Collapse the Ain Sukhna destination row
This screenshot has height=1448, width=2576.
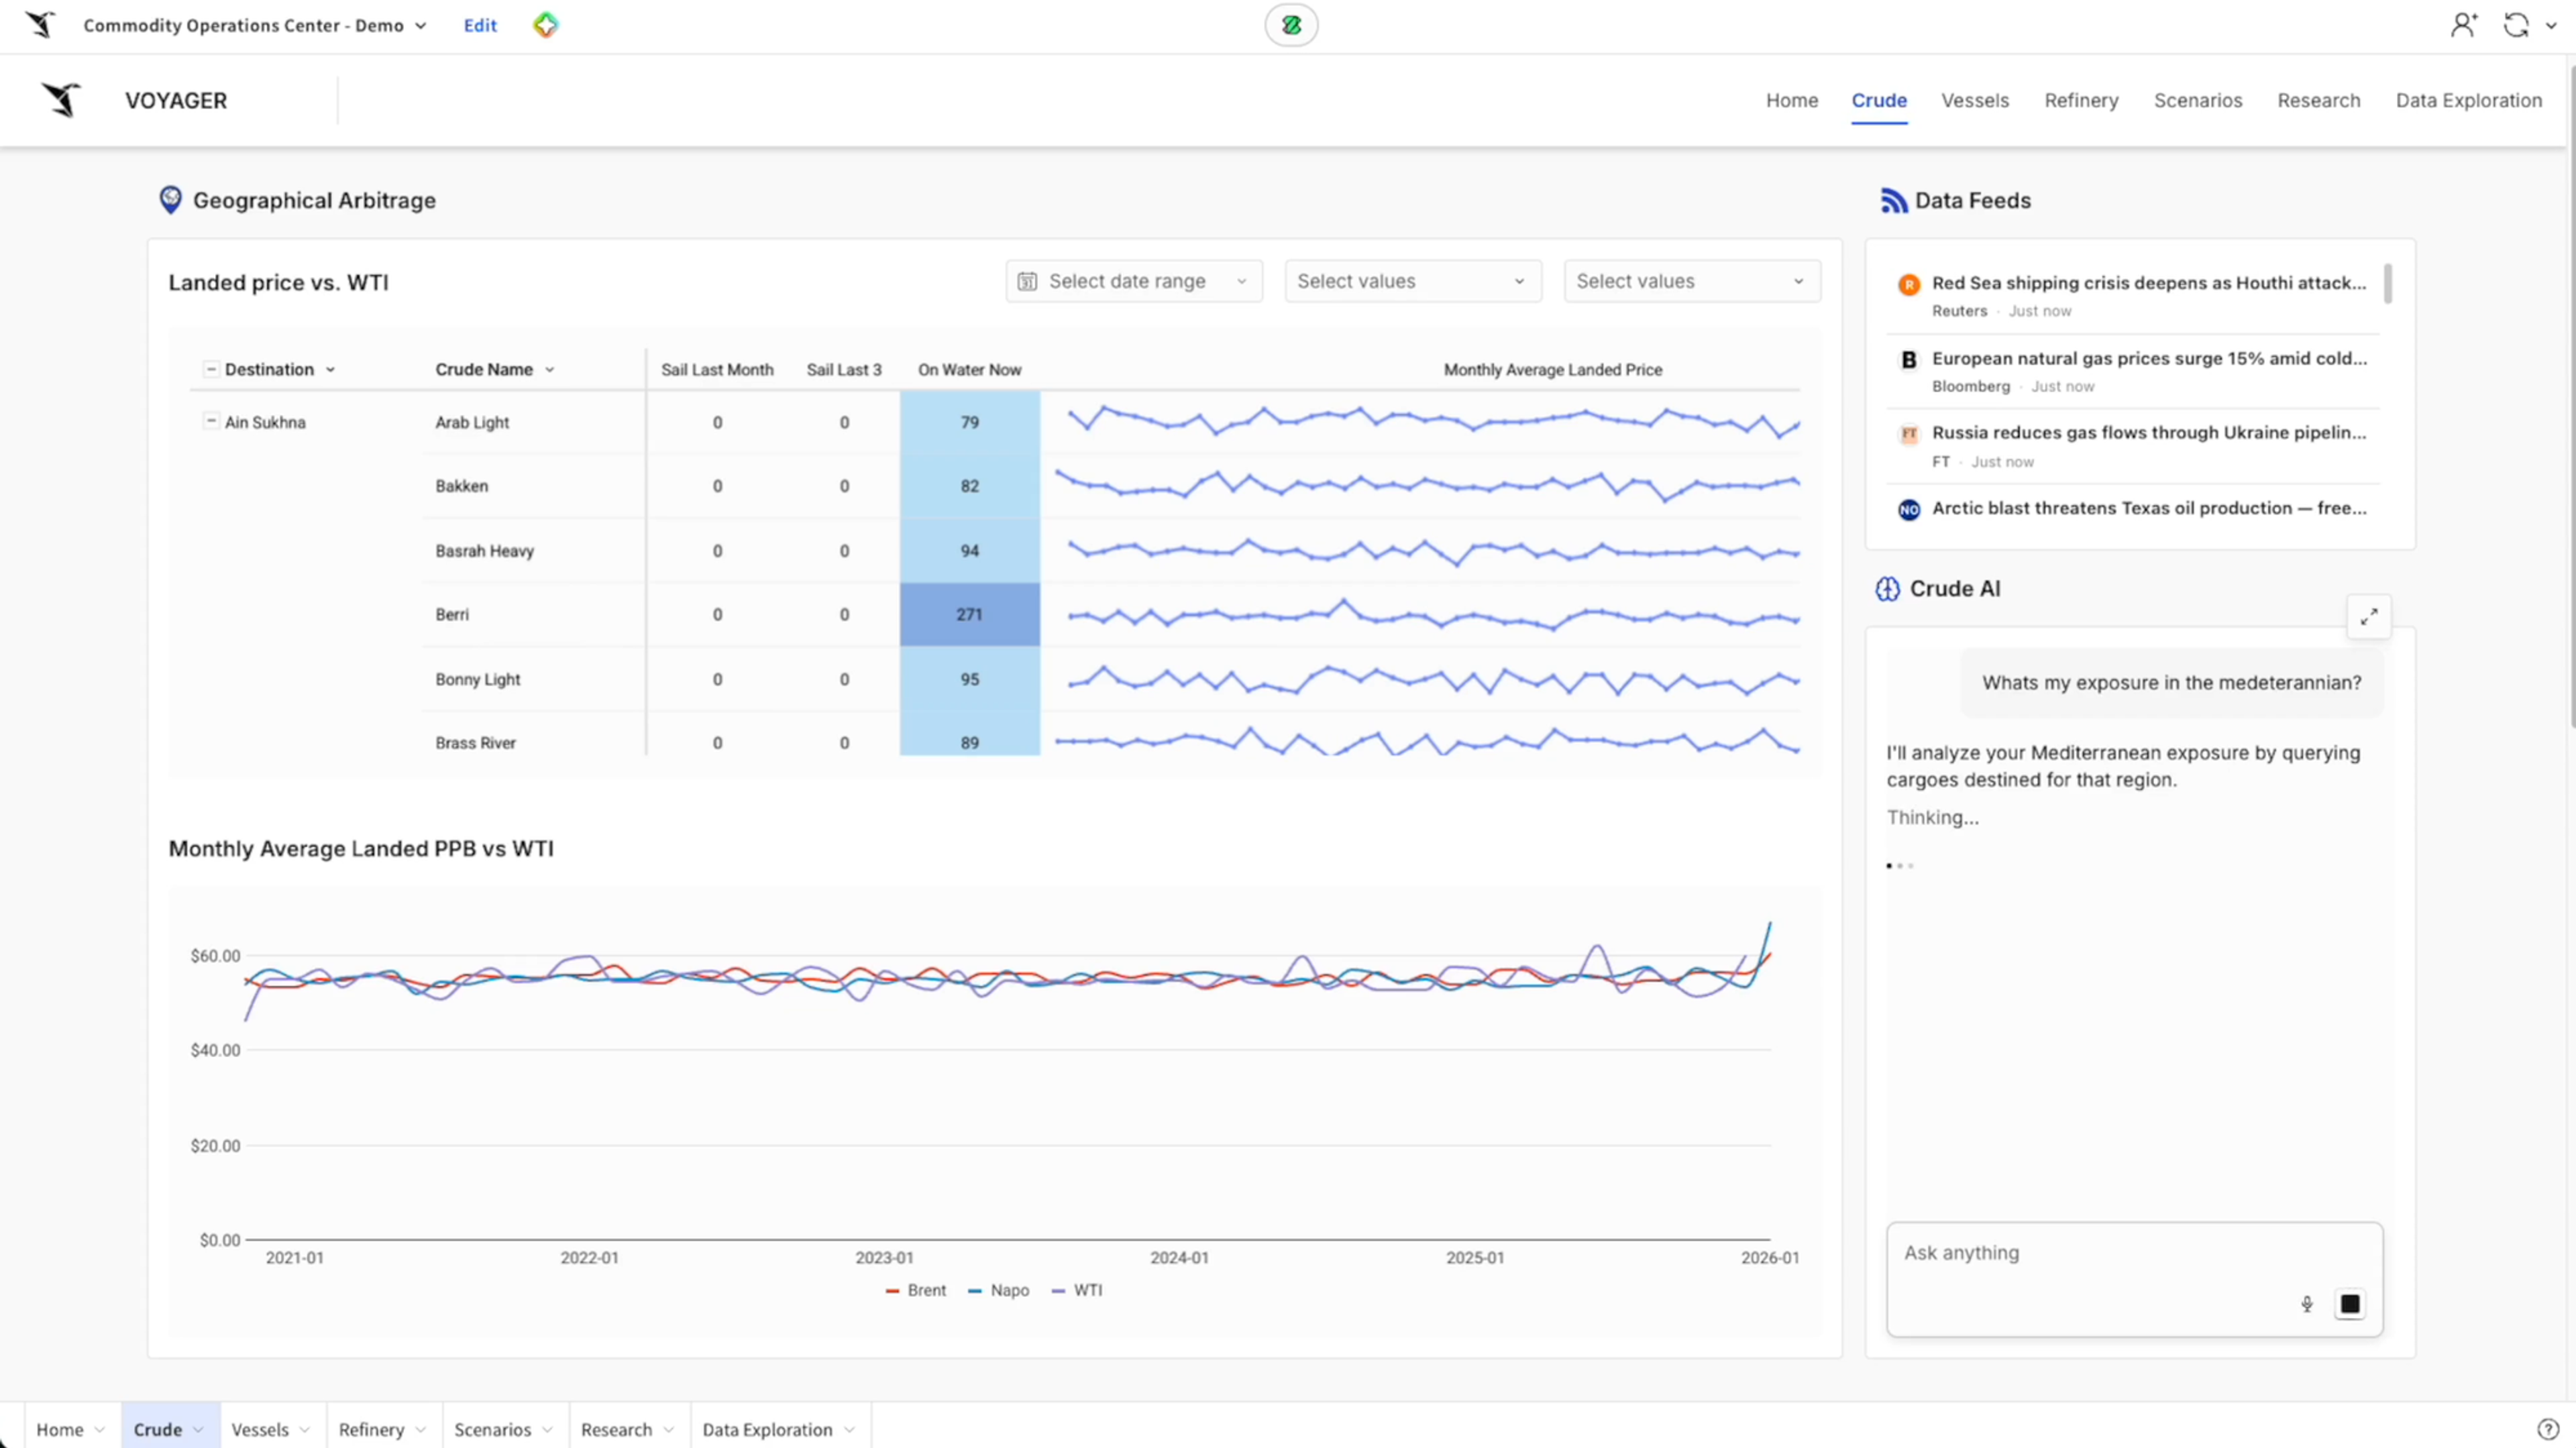click(211, 421)
